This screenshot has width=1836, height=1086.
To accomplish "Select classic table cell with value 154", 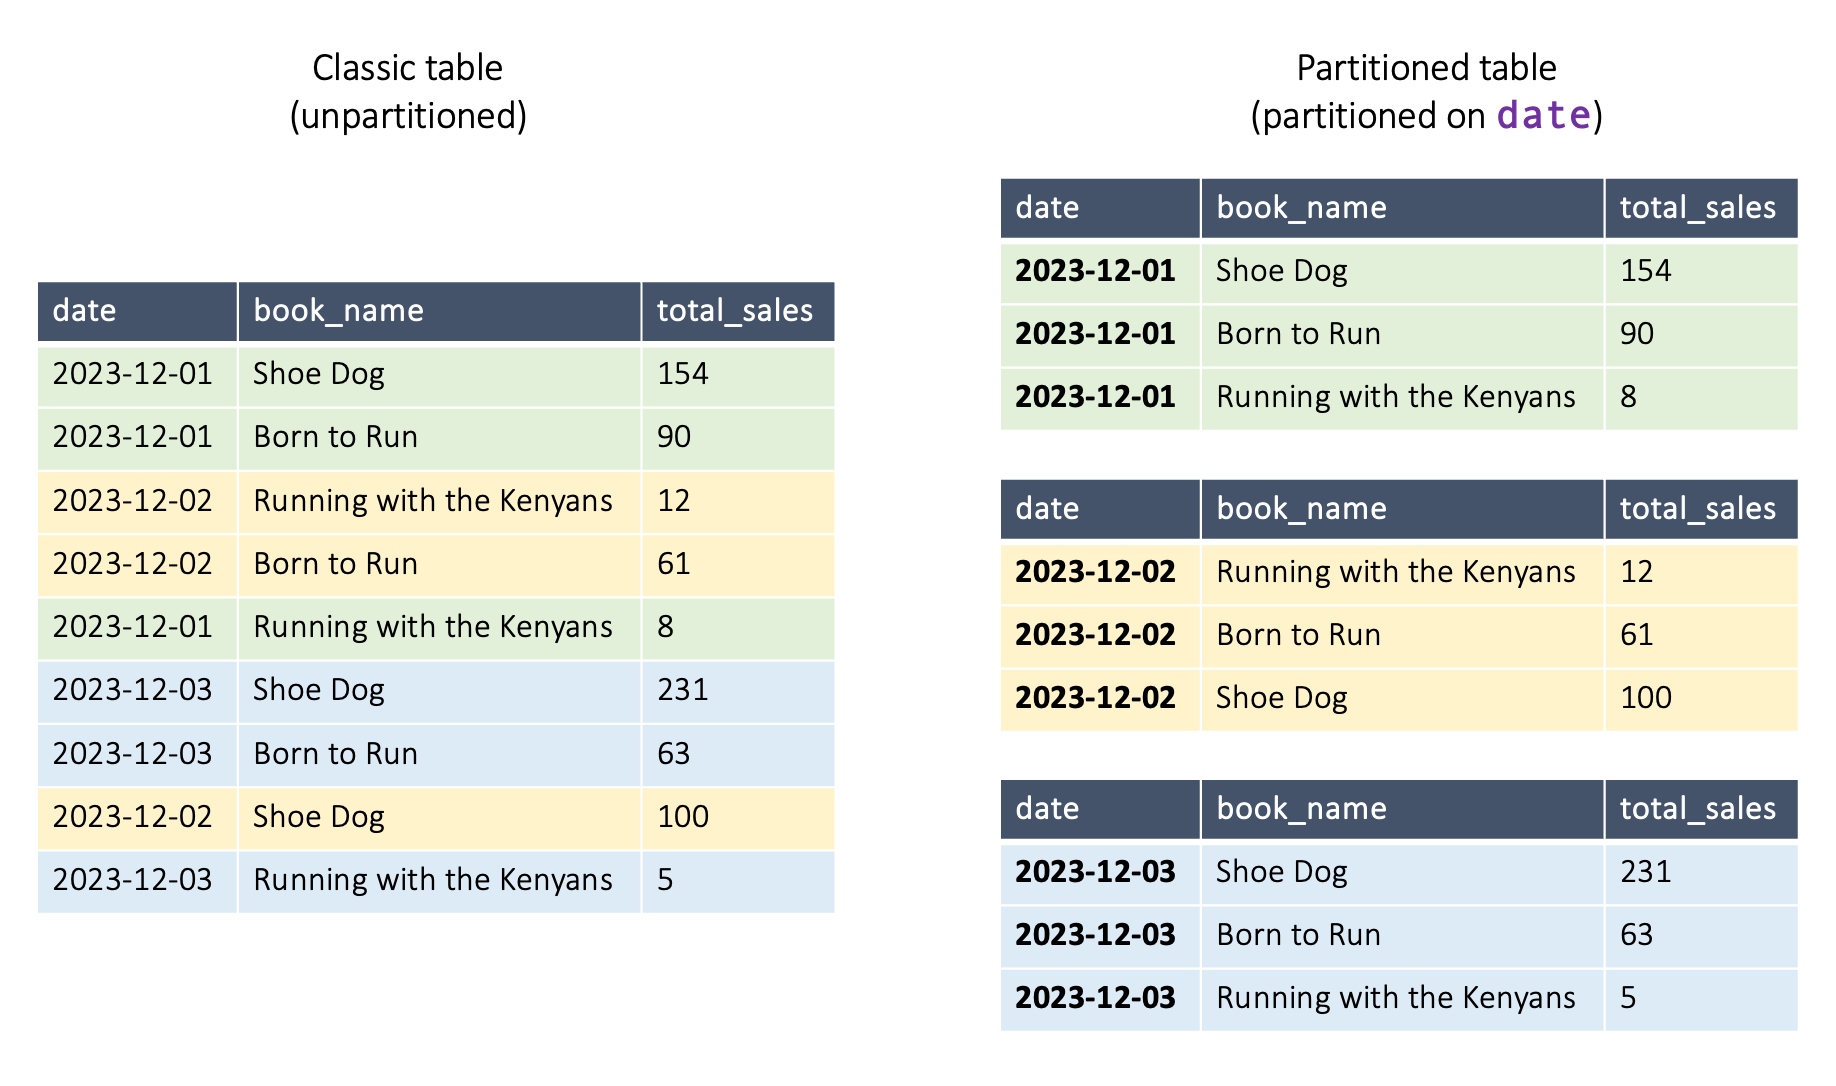I will [738, 374].
